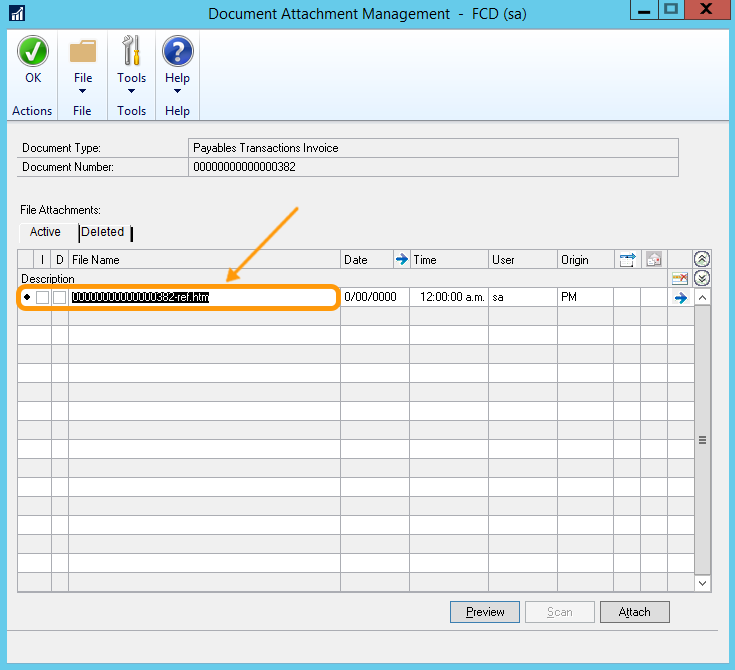
Task: Click the attachment properties icon right of Origin
Action: pos(627,260)
